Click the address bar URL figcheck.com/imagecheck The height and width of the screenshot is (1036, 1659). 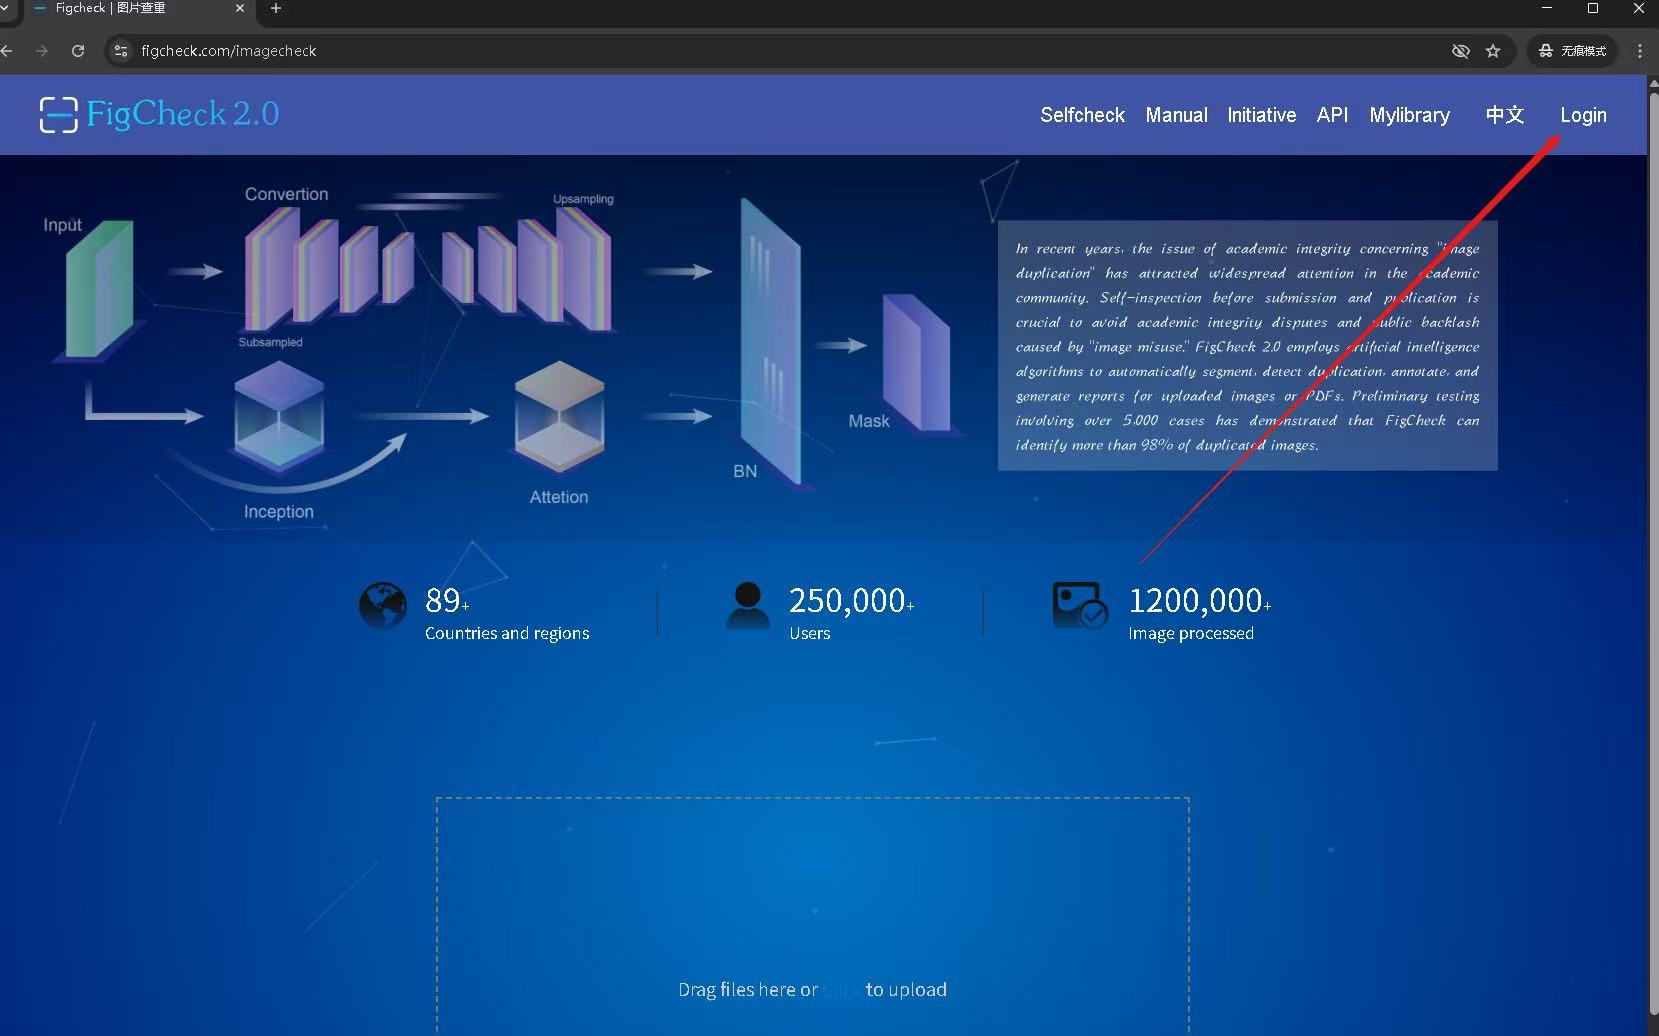click(x=229, y=51)
